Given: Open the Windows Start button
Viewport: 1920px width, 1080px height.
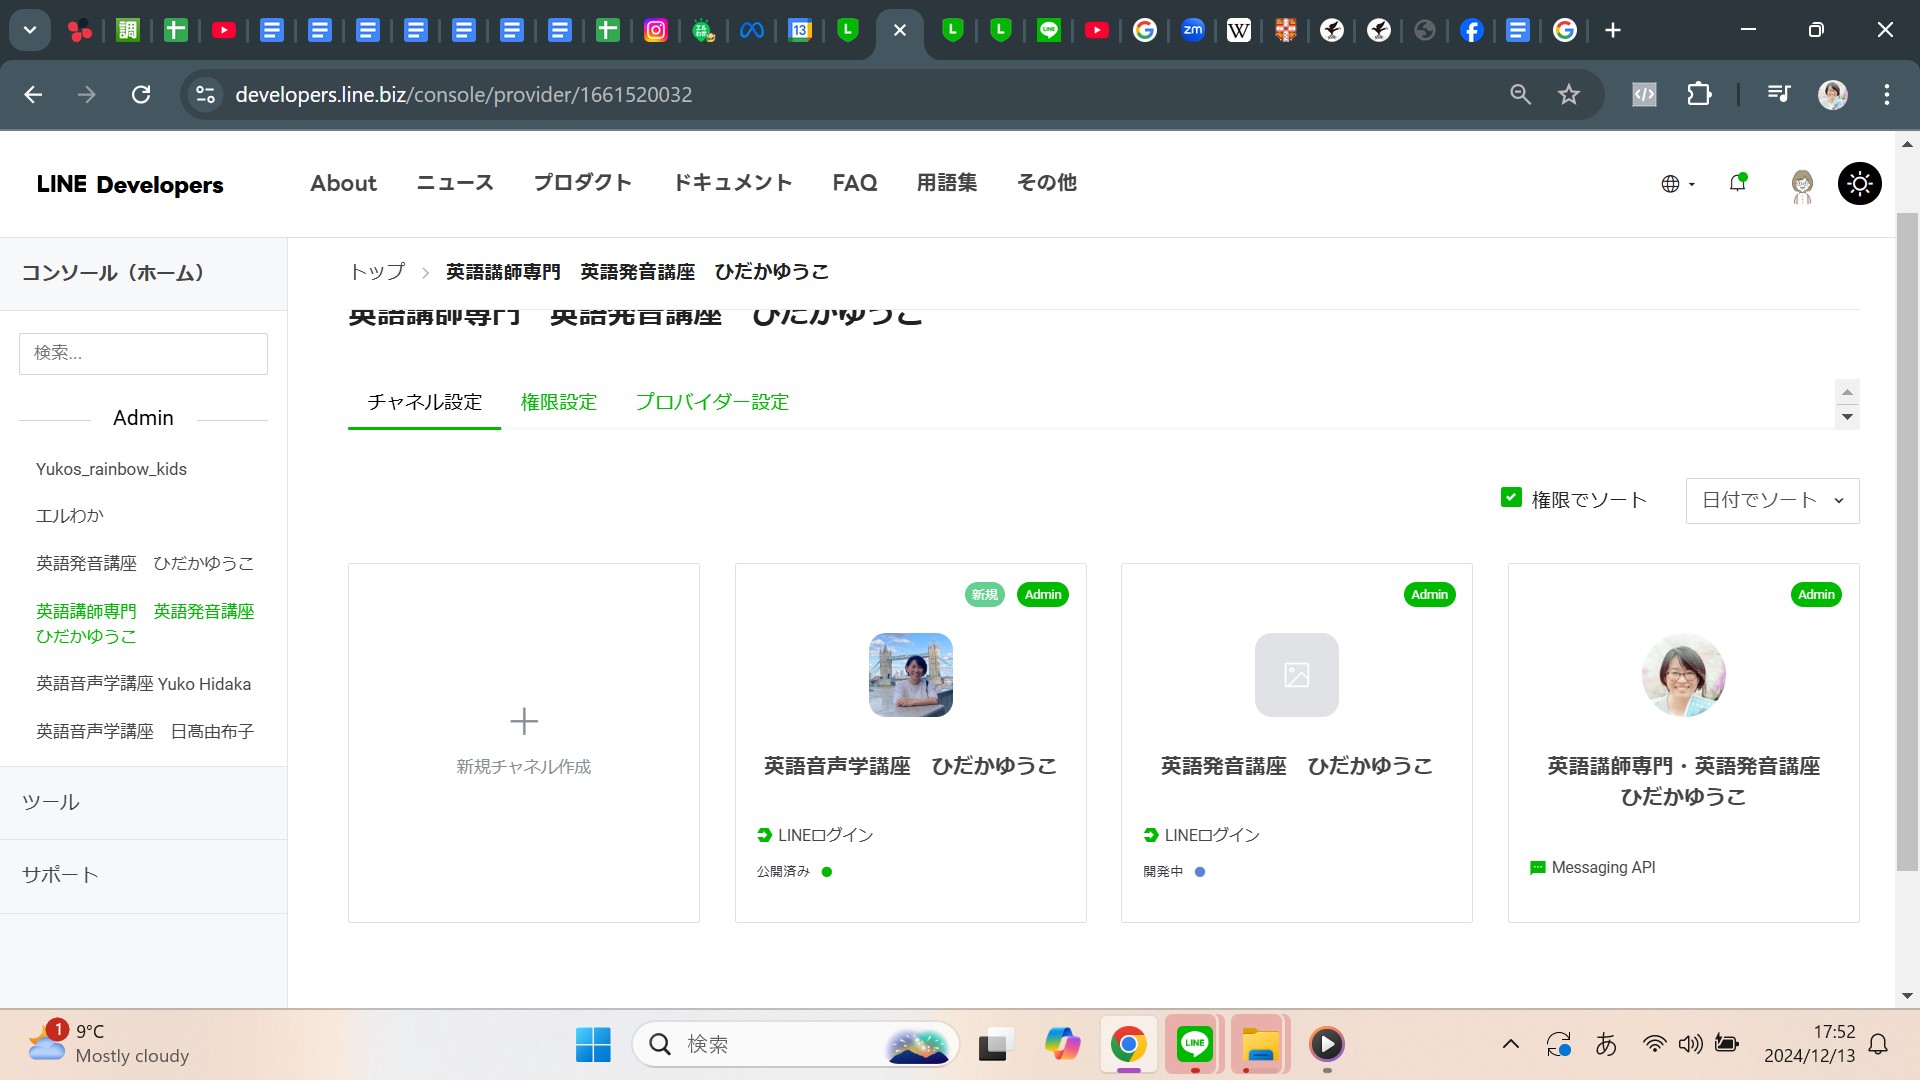Looking at the screenshot, I should (x=593, y=1045).
